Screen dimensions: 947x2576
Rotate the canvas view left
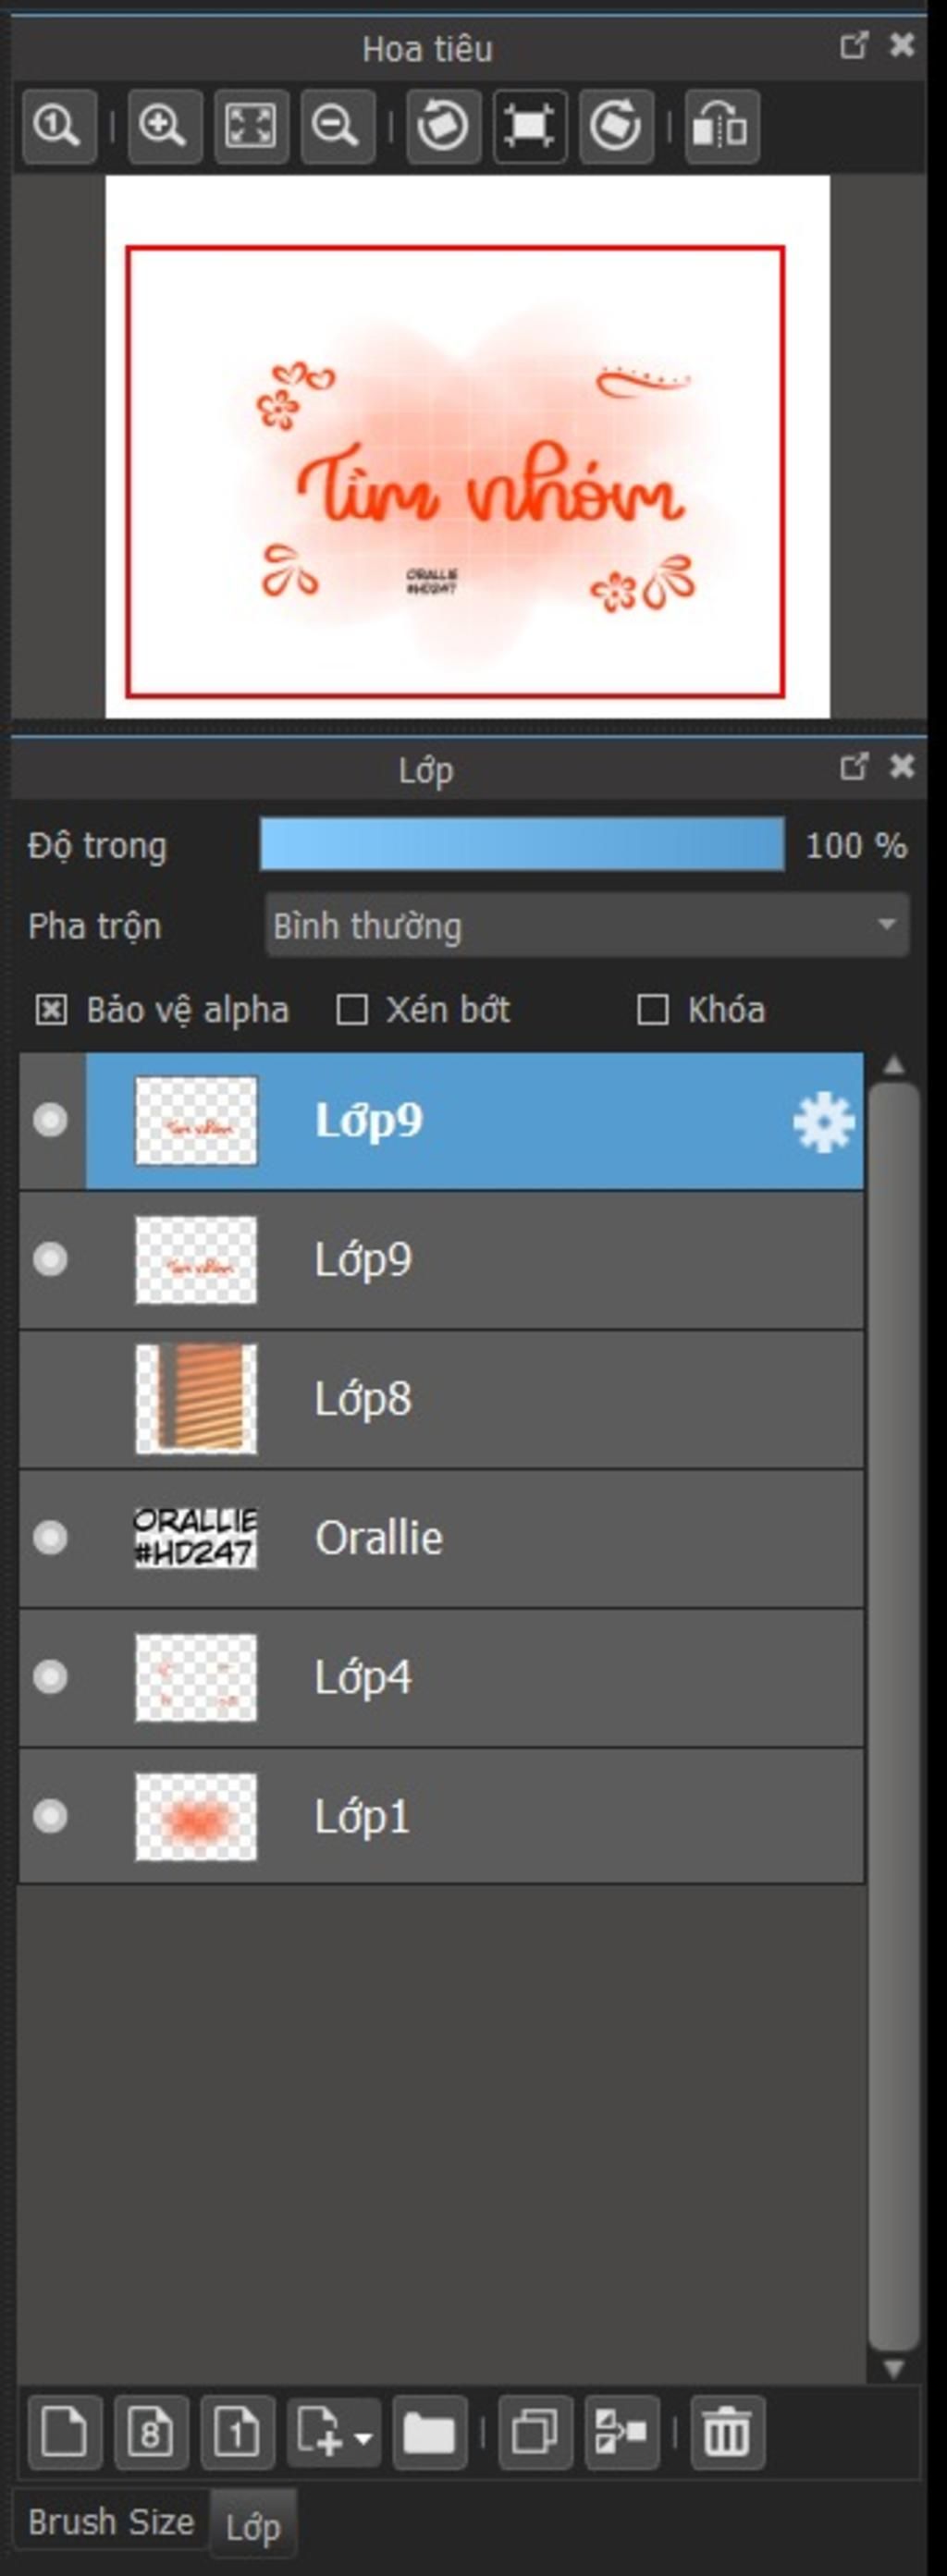(x=443, y=126)
